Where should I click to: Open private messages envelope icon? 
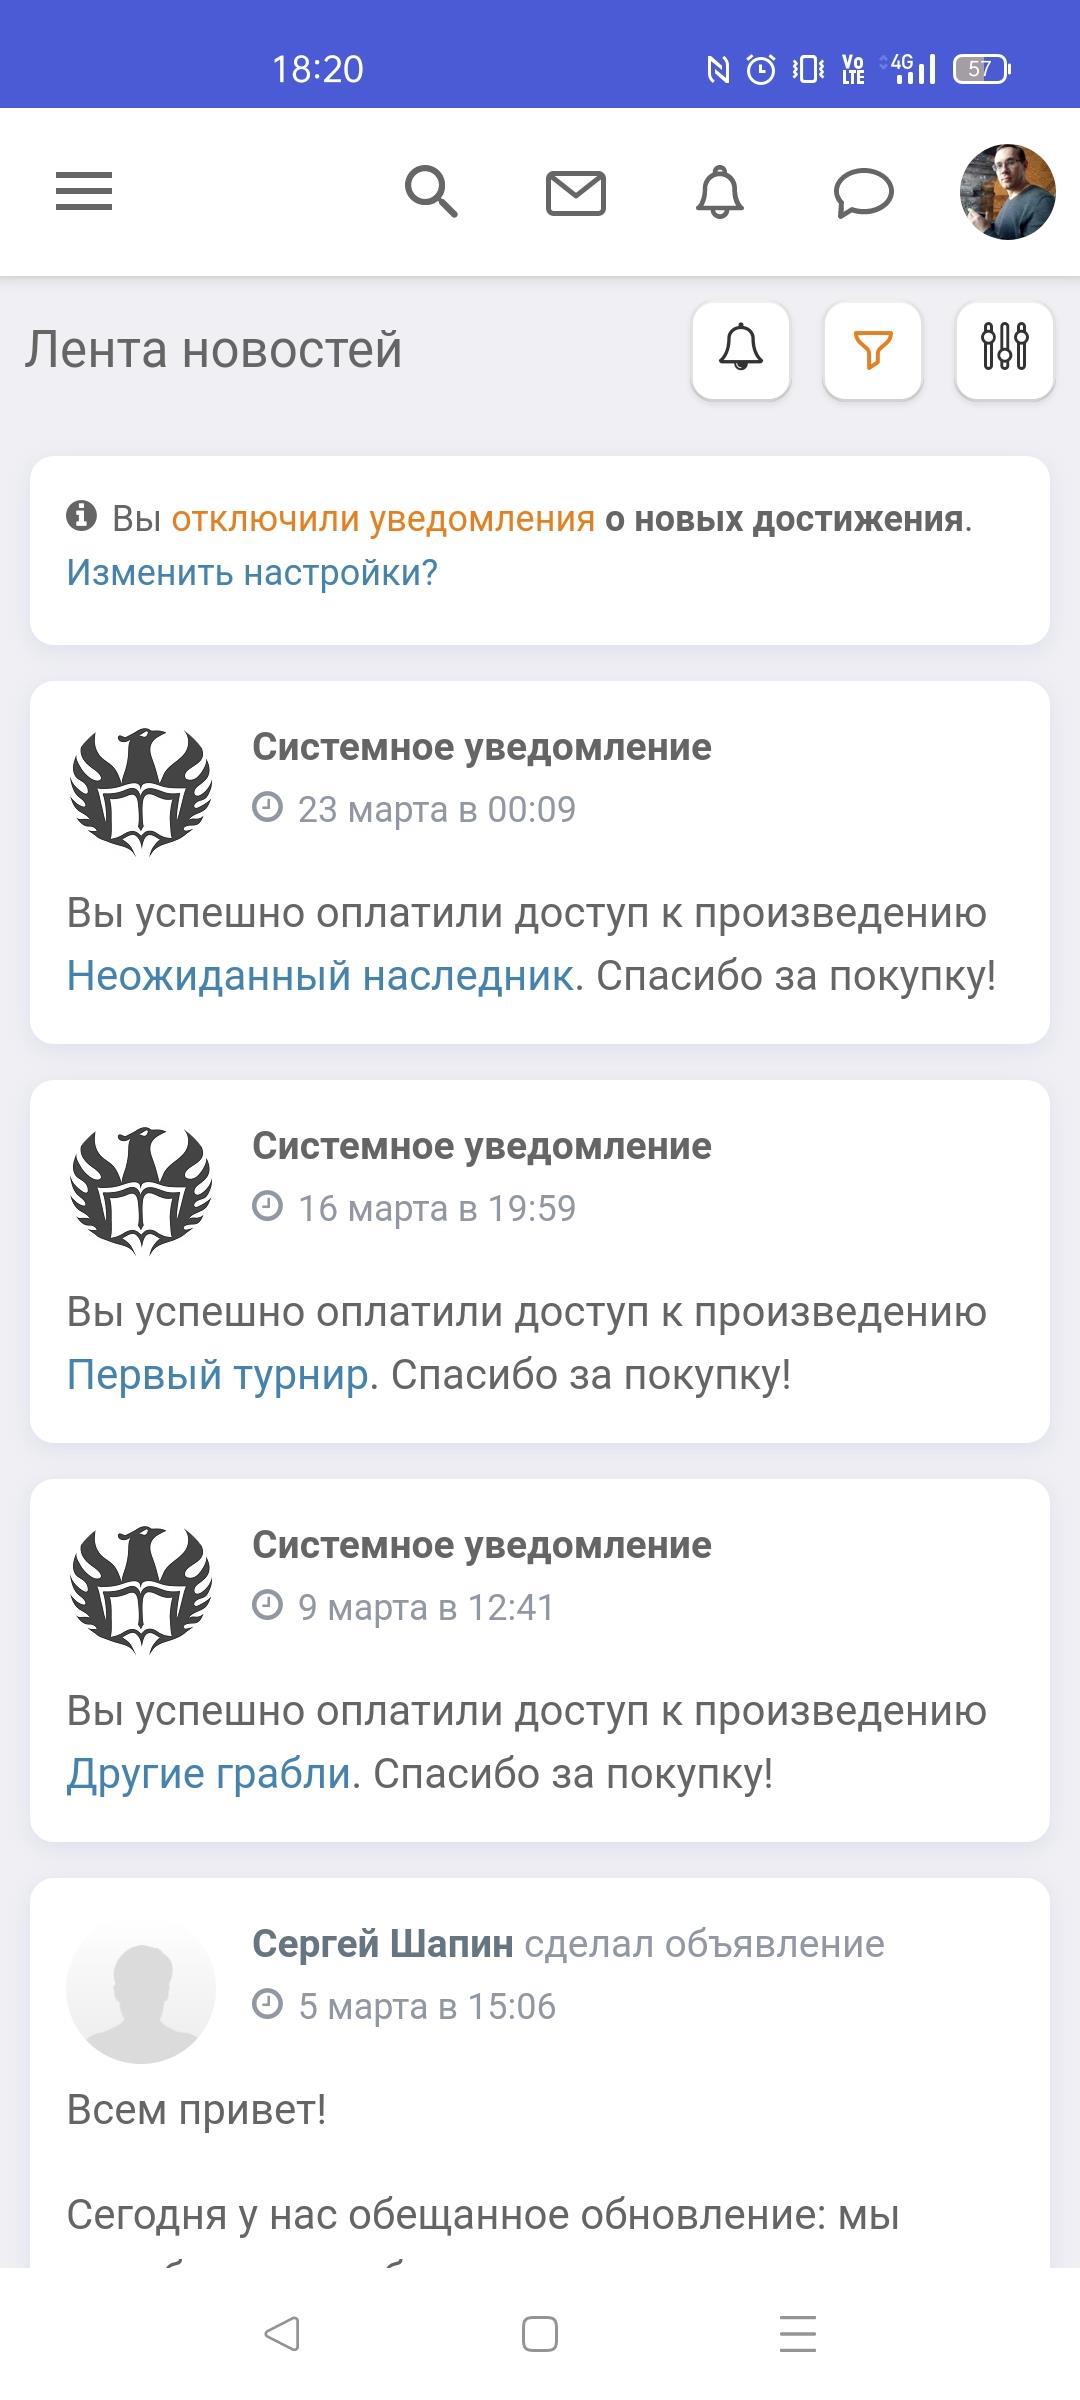[x=576, y=193]
